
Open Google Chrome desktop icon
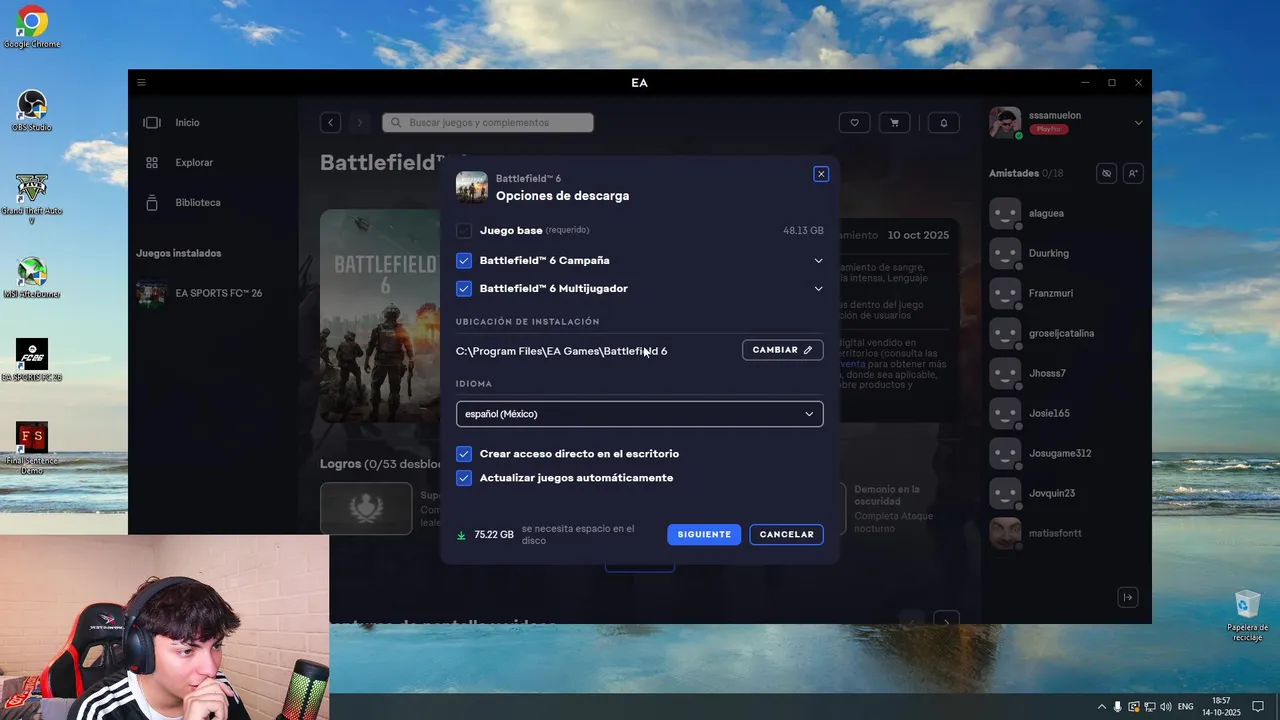pos(32,27)
